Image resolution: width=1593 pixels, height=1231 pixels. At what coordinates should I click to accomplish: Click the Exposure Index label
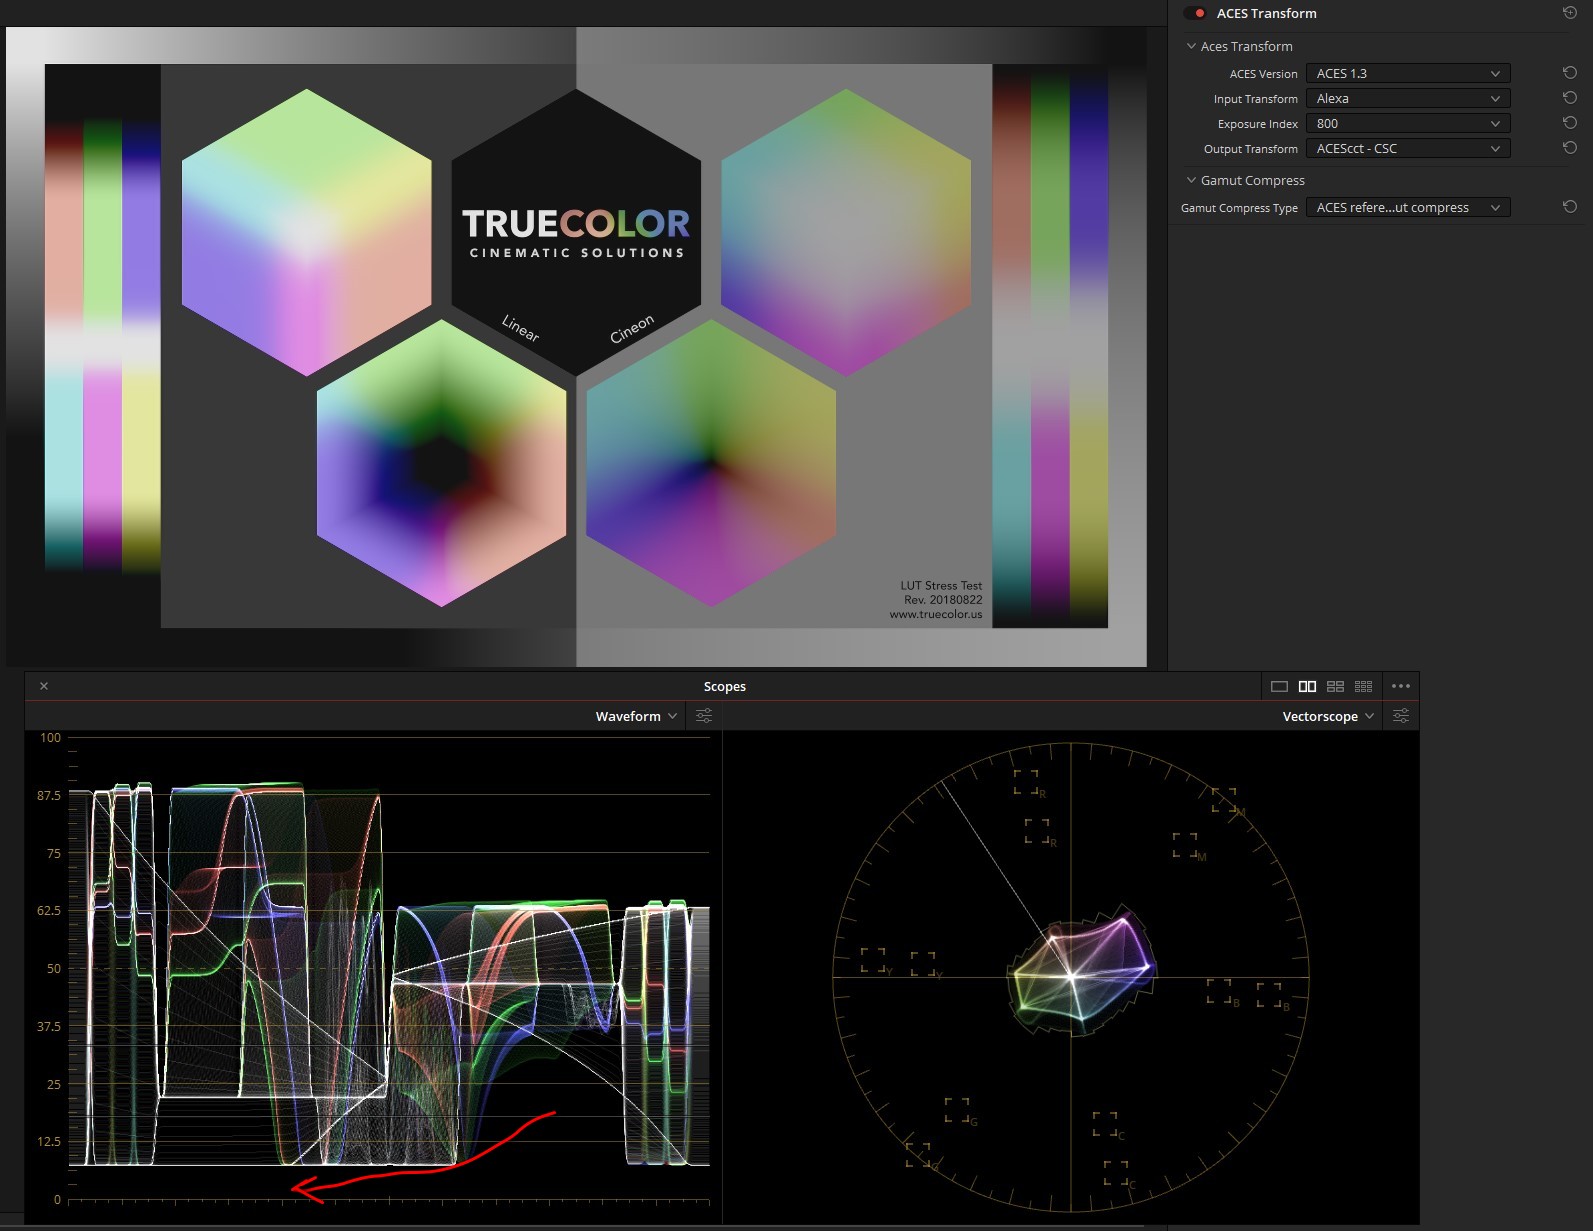[x=1257, y=124]
